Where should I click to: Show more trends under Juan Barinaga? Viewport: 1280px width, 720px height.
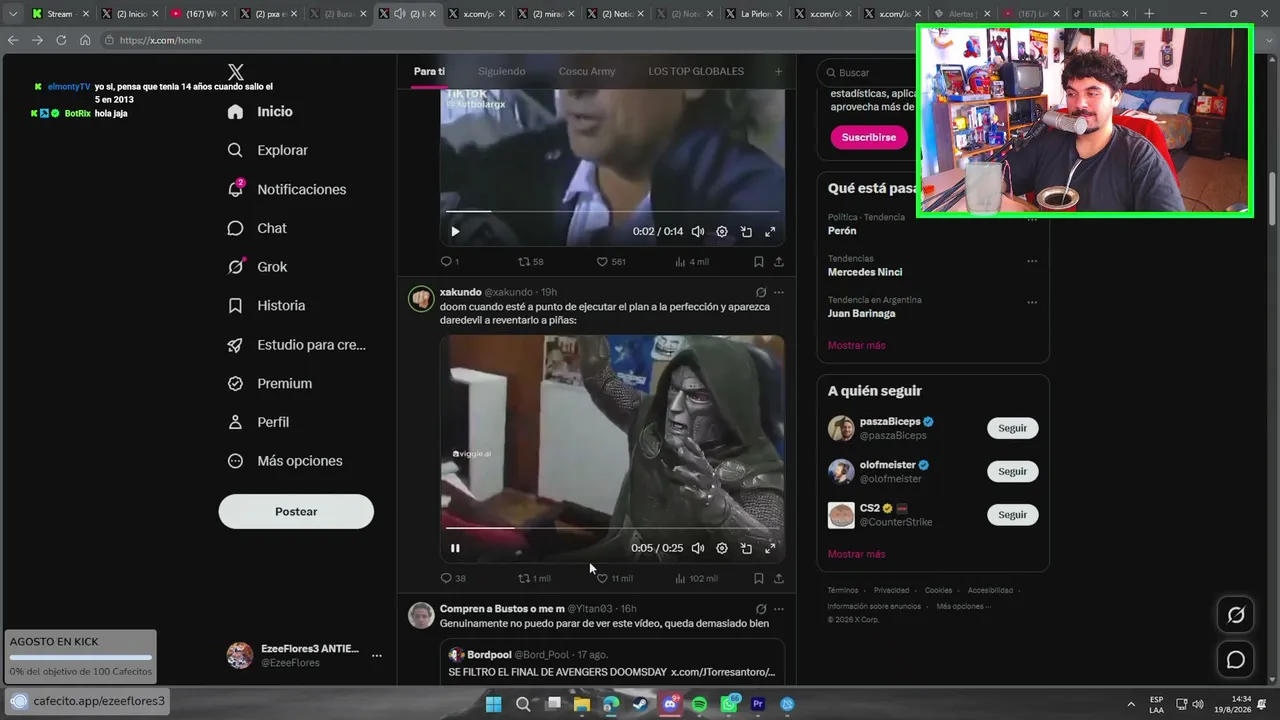(x=856, y=345)
